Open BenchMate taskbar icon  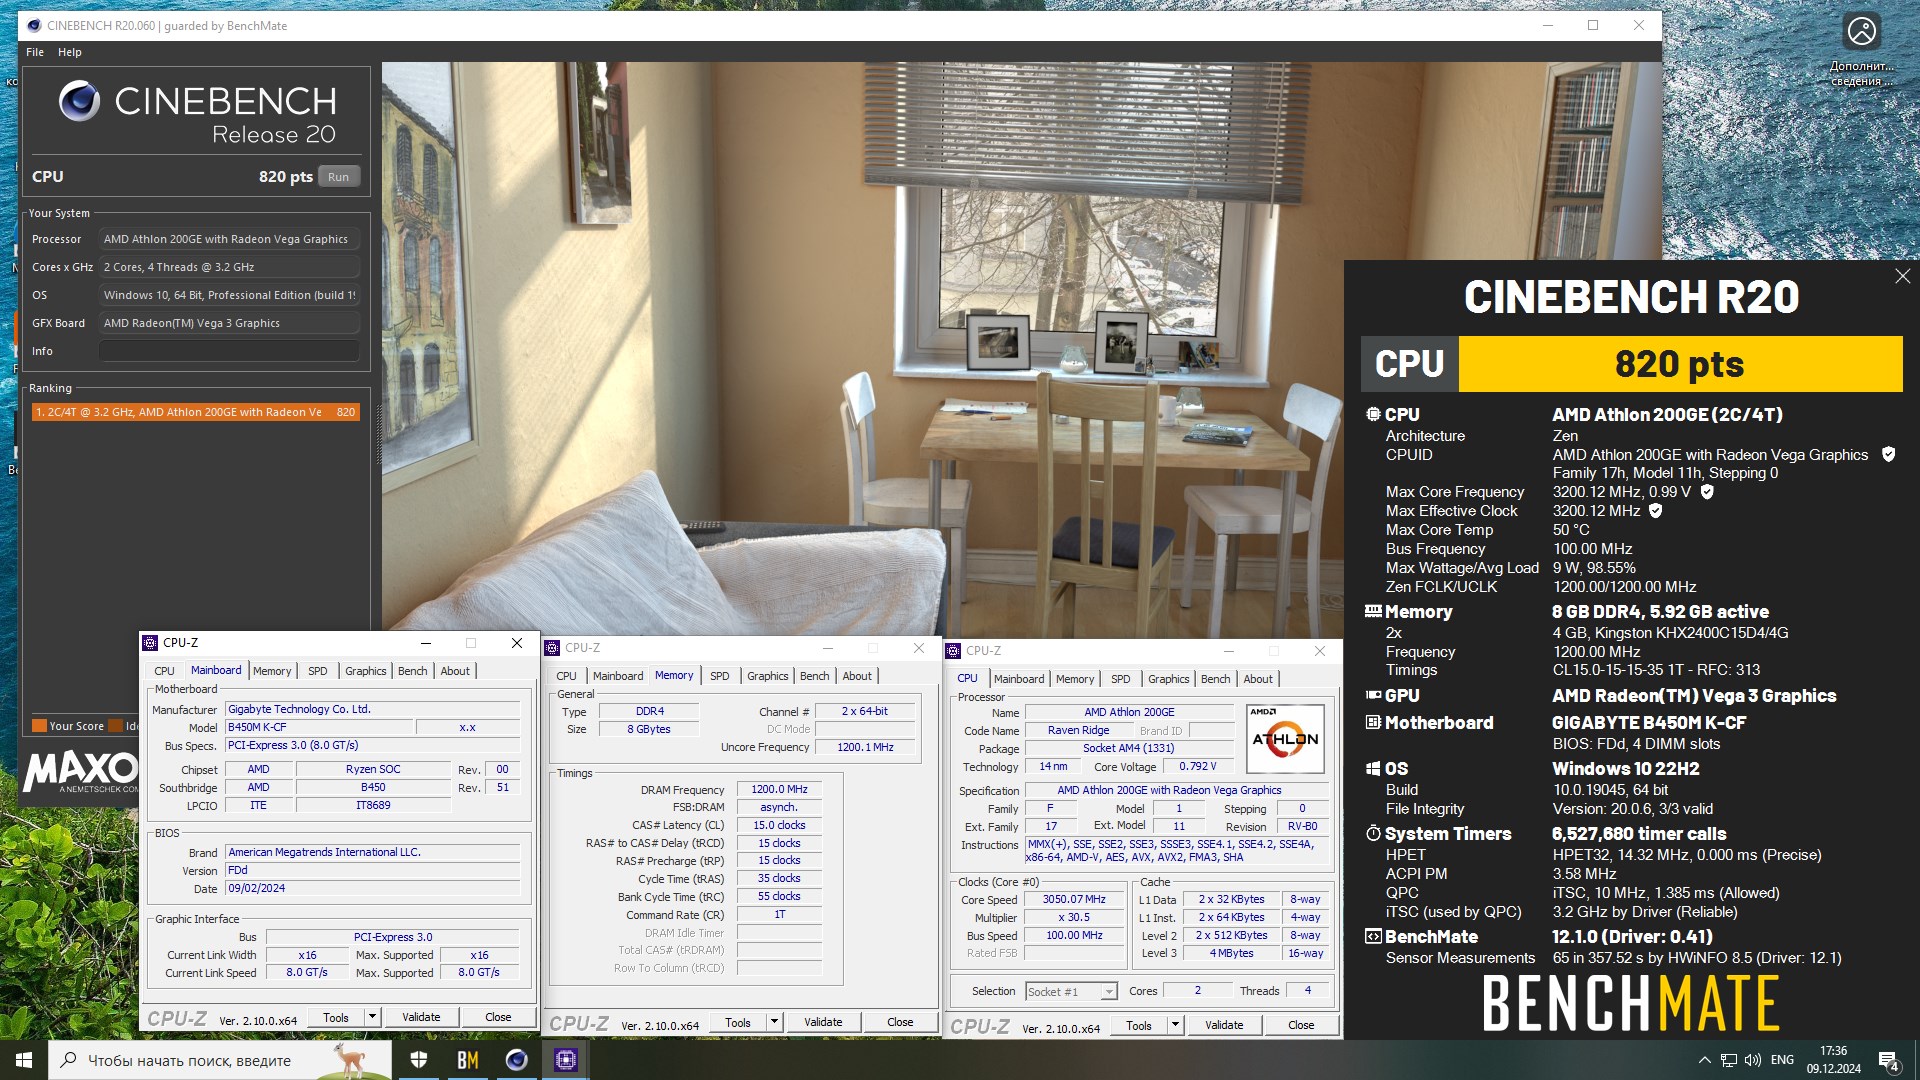(467, 1060)
